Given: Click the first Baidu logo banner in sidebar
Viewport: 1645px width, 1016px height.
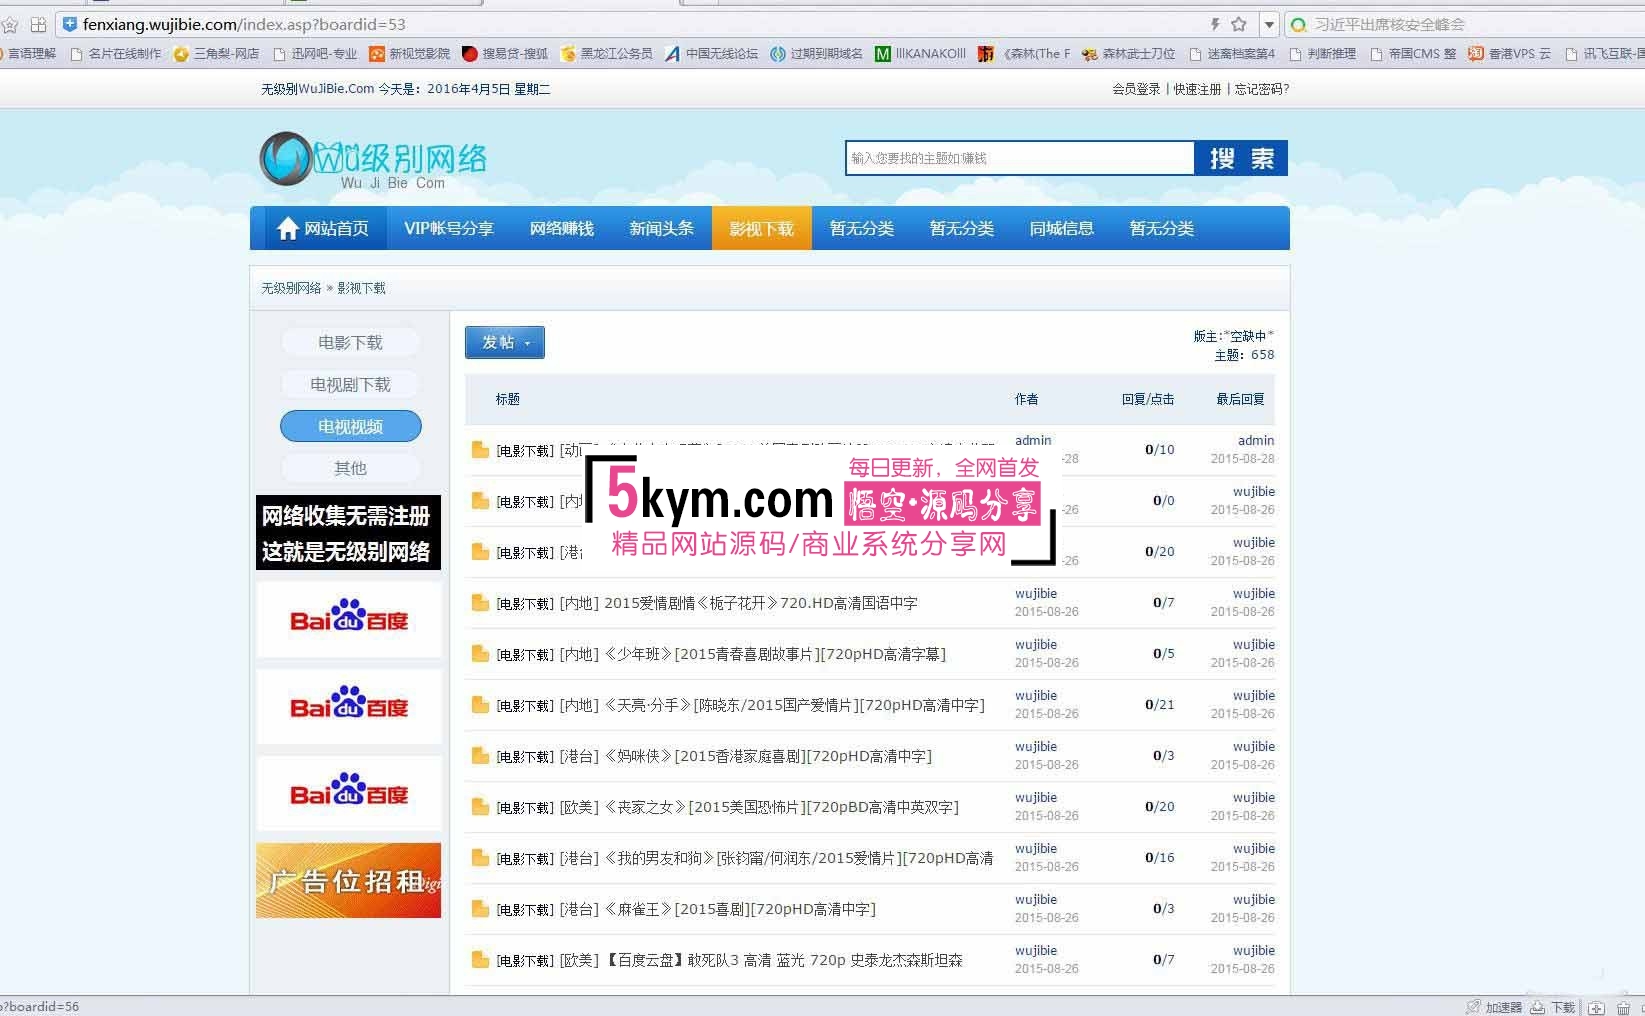Looking at the screenshot, I should pyautogui.click(x=348, y=620).
